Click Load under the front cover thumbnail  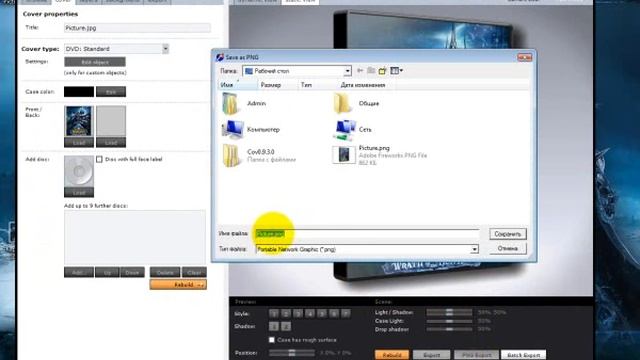[79, 142]
